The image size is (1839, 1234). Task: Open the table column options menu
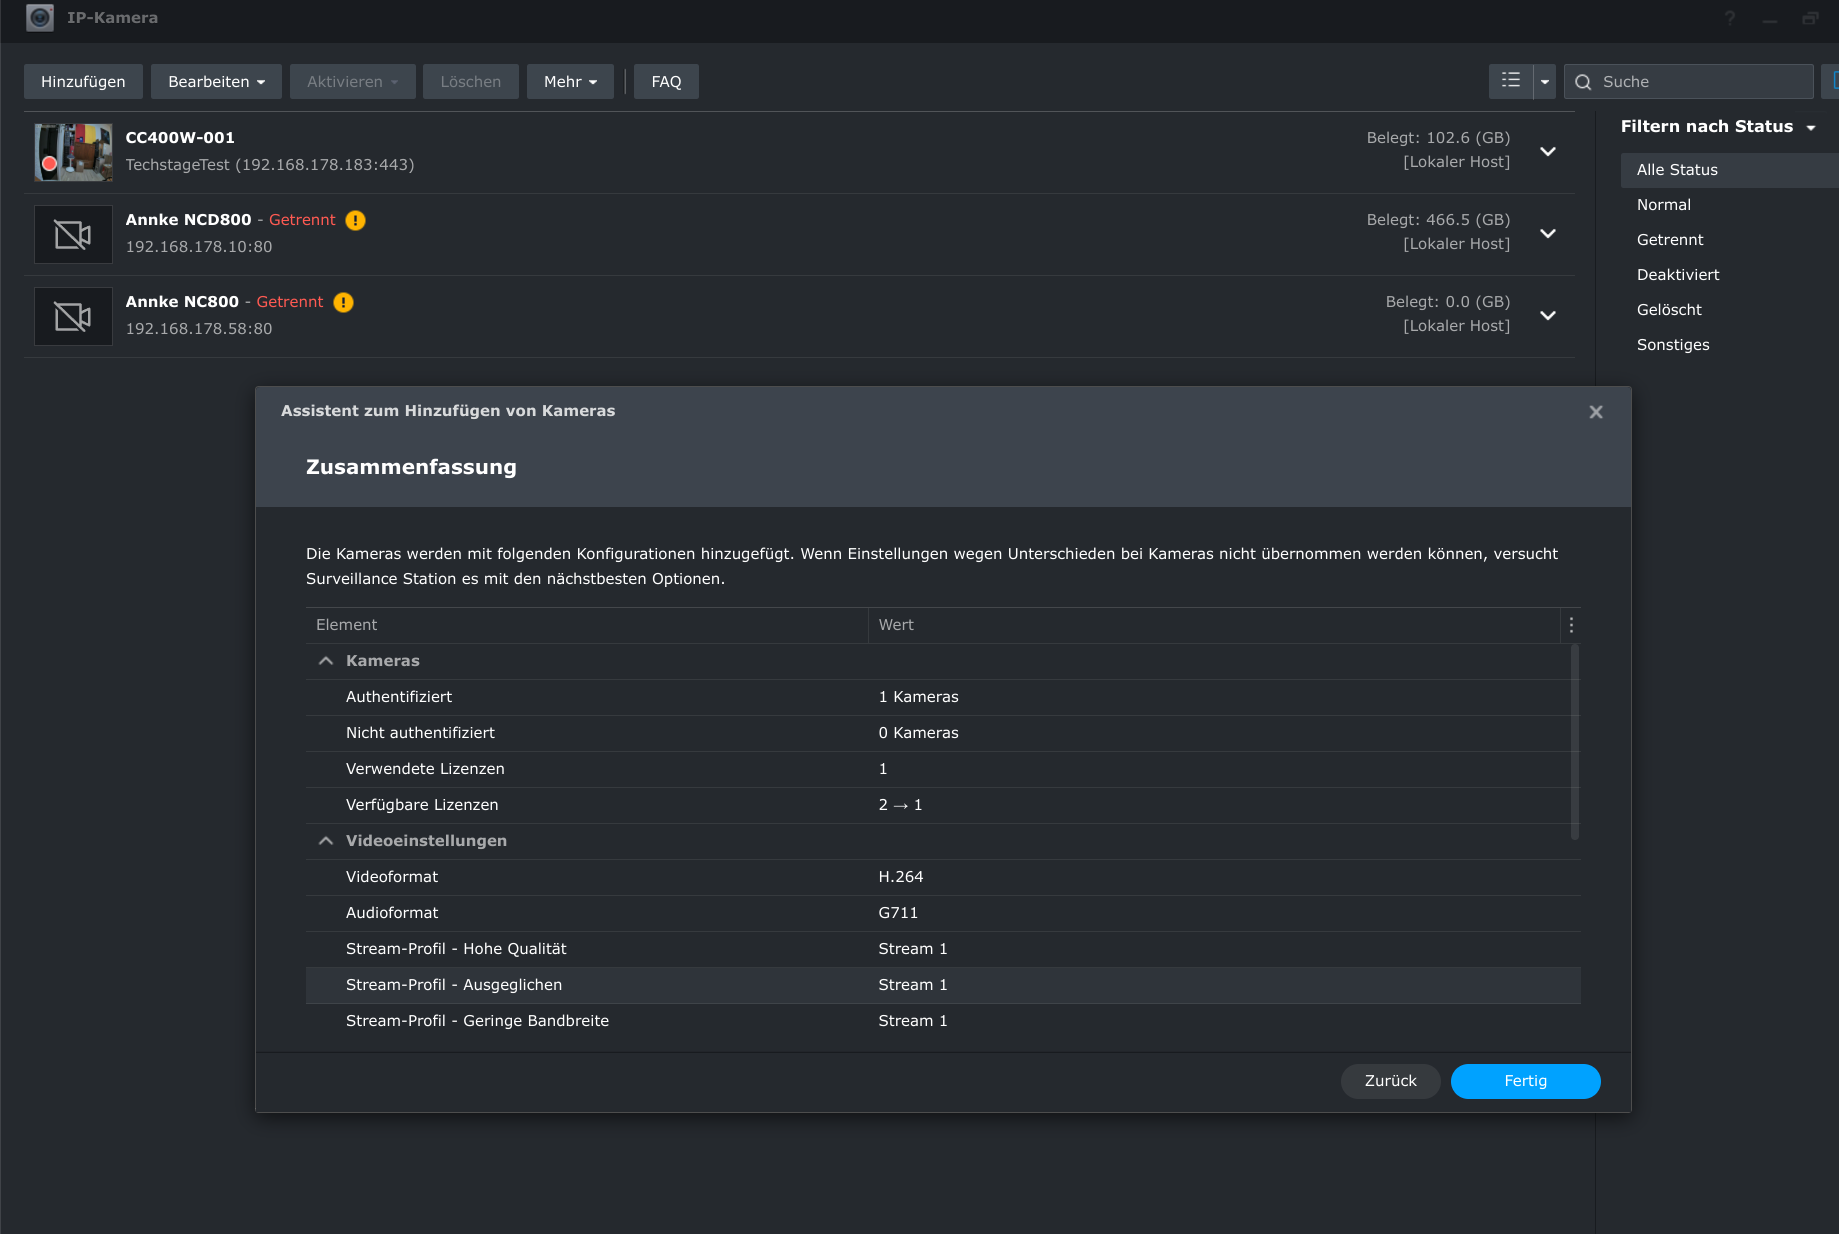1571,625
